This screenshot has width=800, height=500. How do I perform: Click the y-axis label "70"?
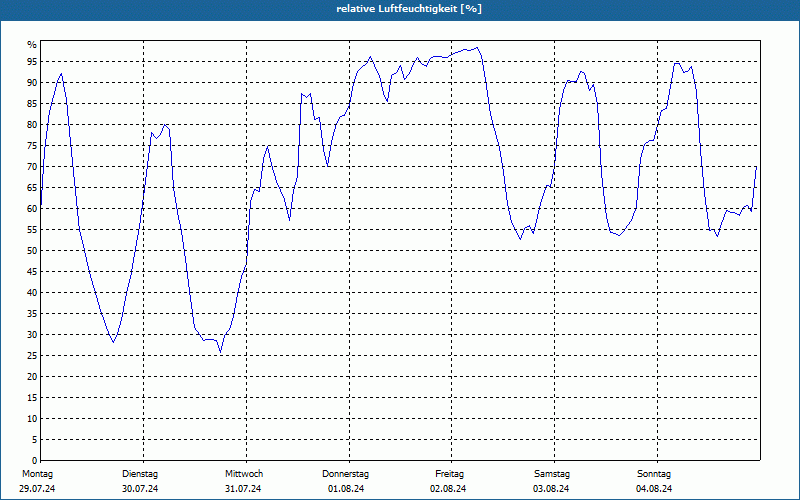click(32, 167)
